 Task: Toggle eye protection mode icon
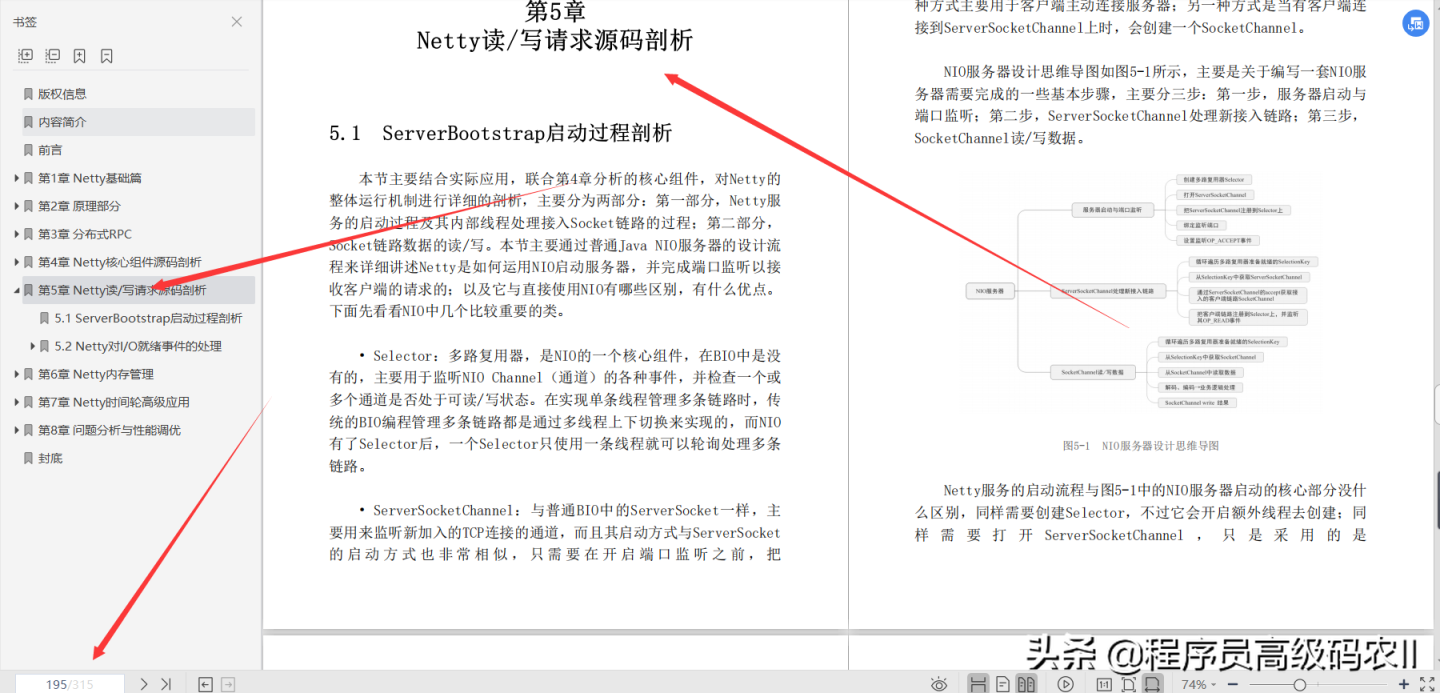point(939,684)
